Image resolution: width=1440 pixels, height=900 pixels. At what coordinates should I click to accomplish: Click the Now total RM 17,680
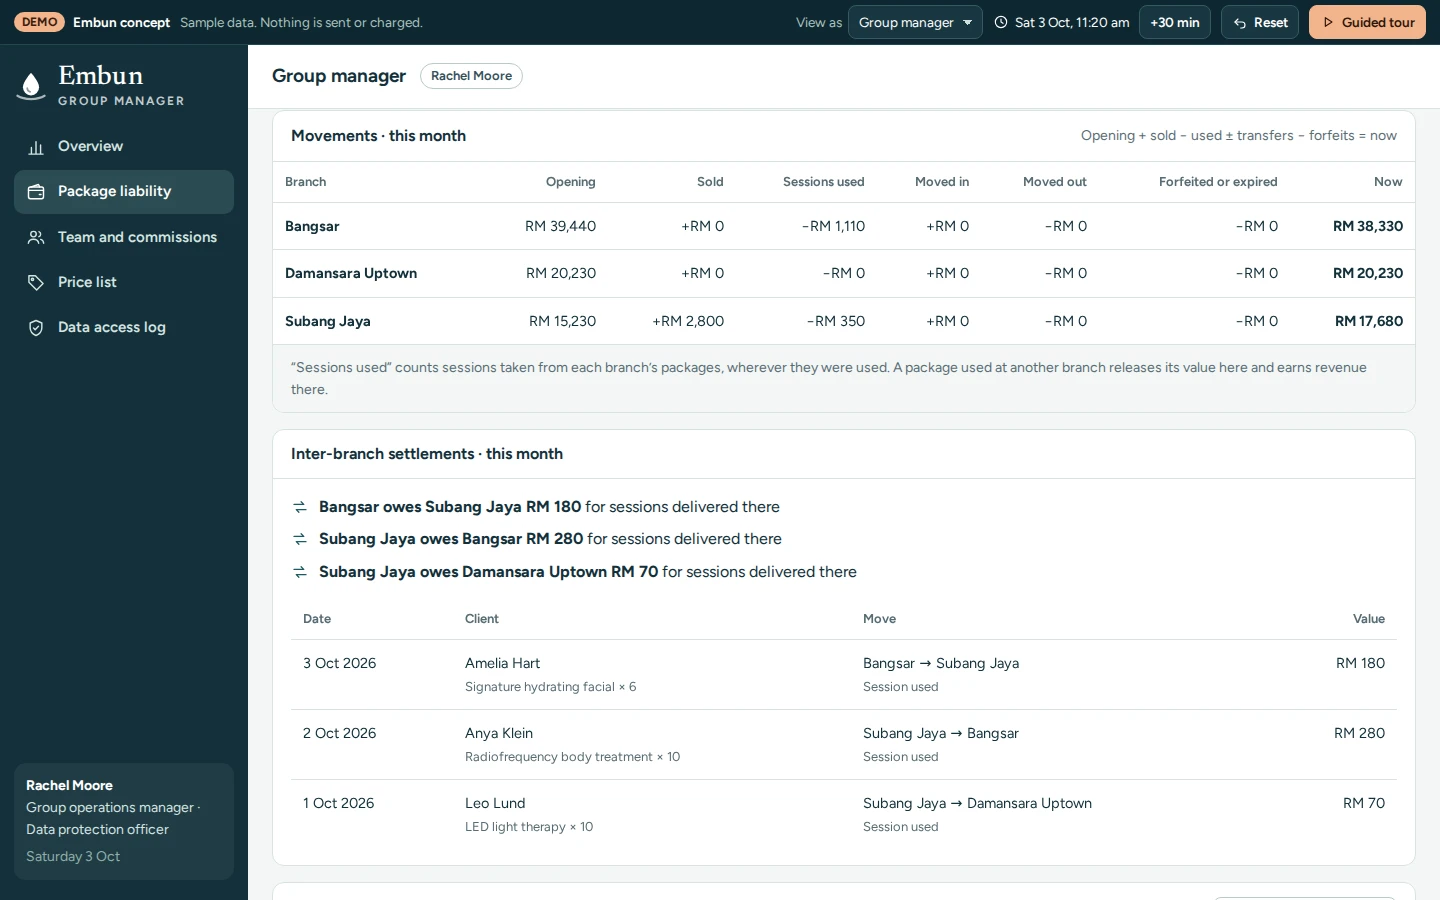coord(1369,321)
